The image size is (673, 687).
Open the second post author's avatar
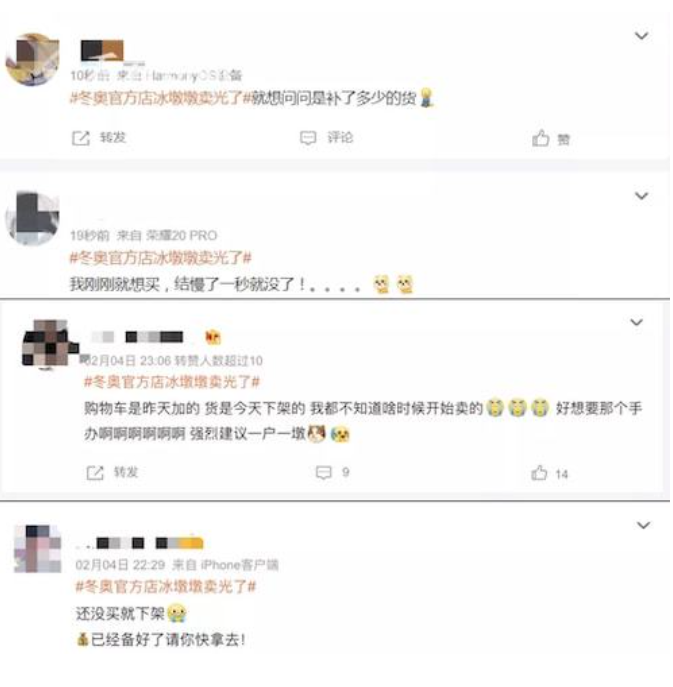click(32, 218)
